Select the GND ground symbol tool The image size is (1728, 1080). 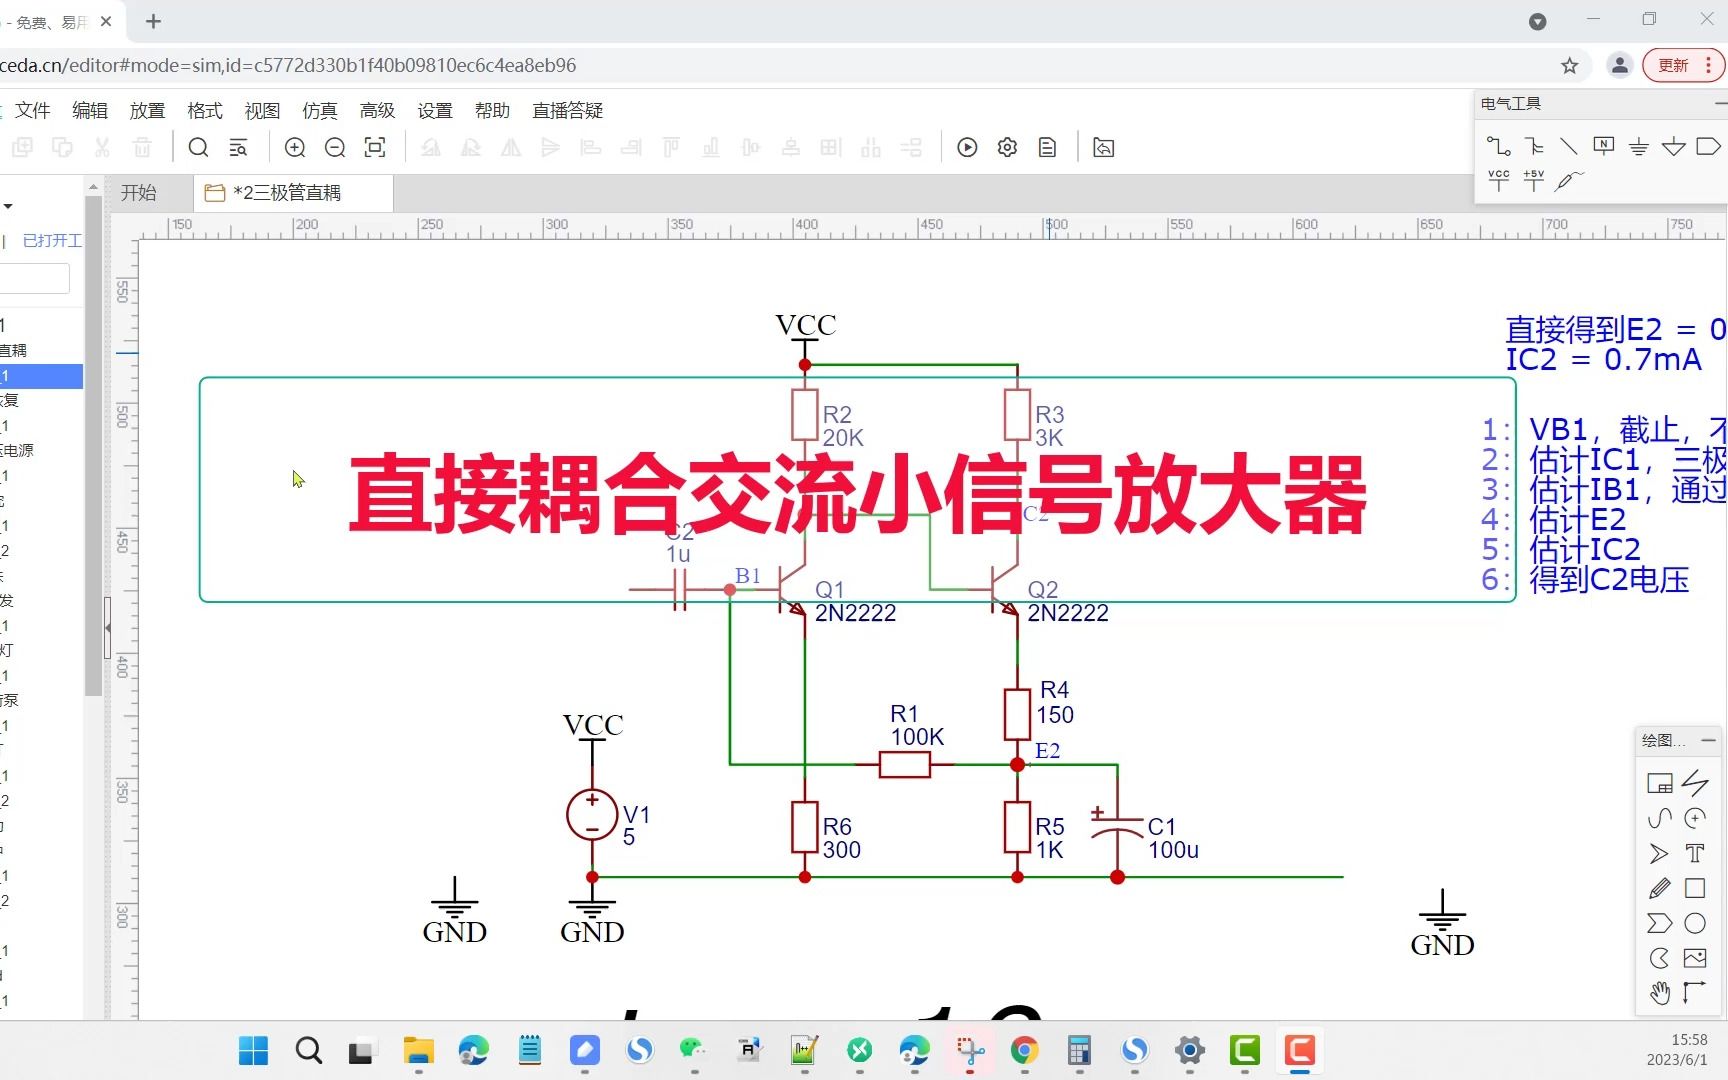pos(1639,147)
